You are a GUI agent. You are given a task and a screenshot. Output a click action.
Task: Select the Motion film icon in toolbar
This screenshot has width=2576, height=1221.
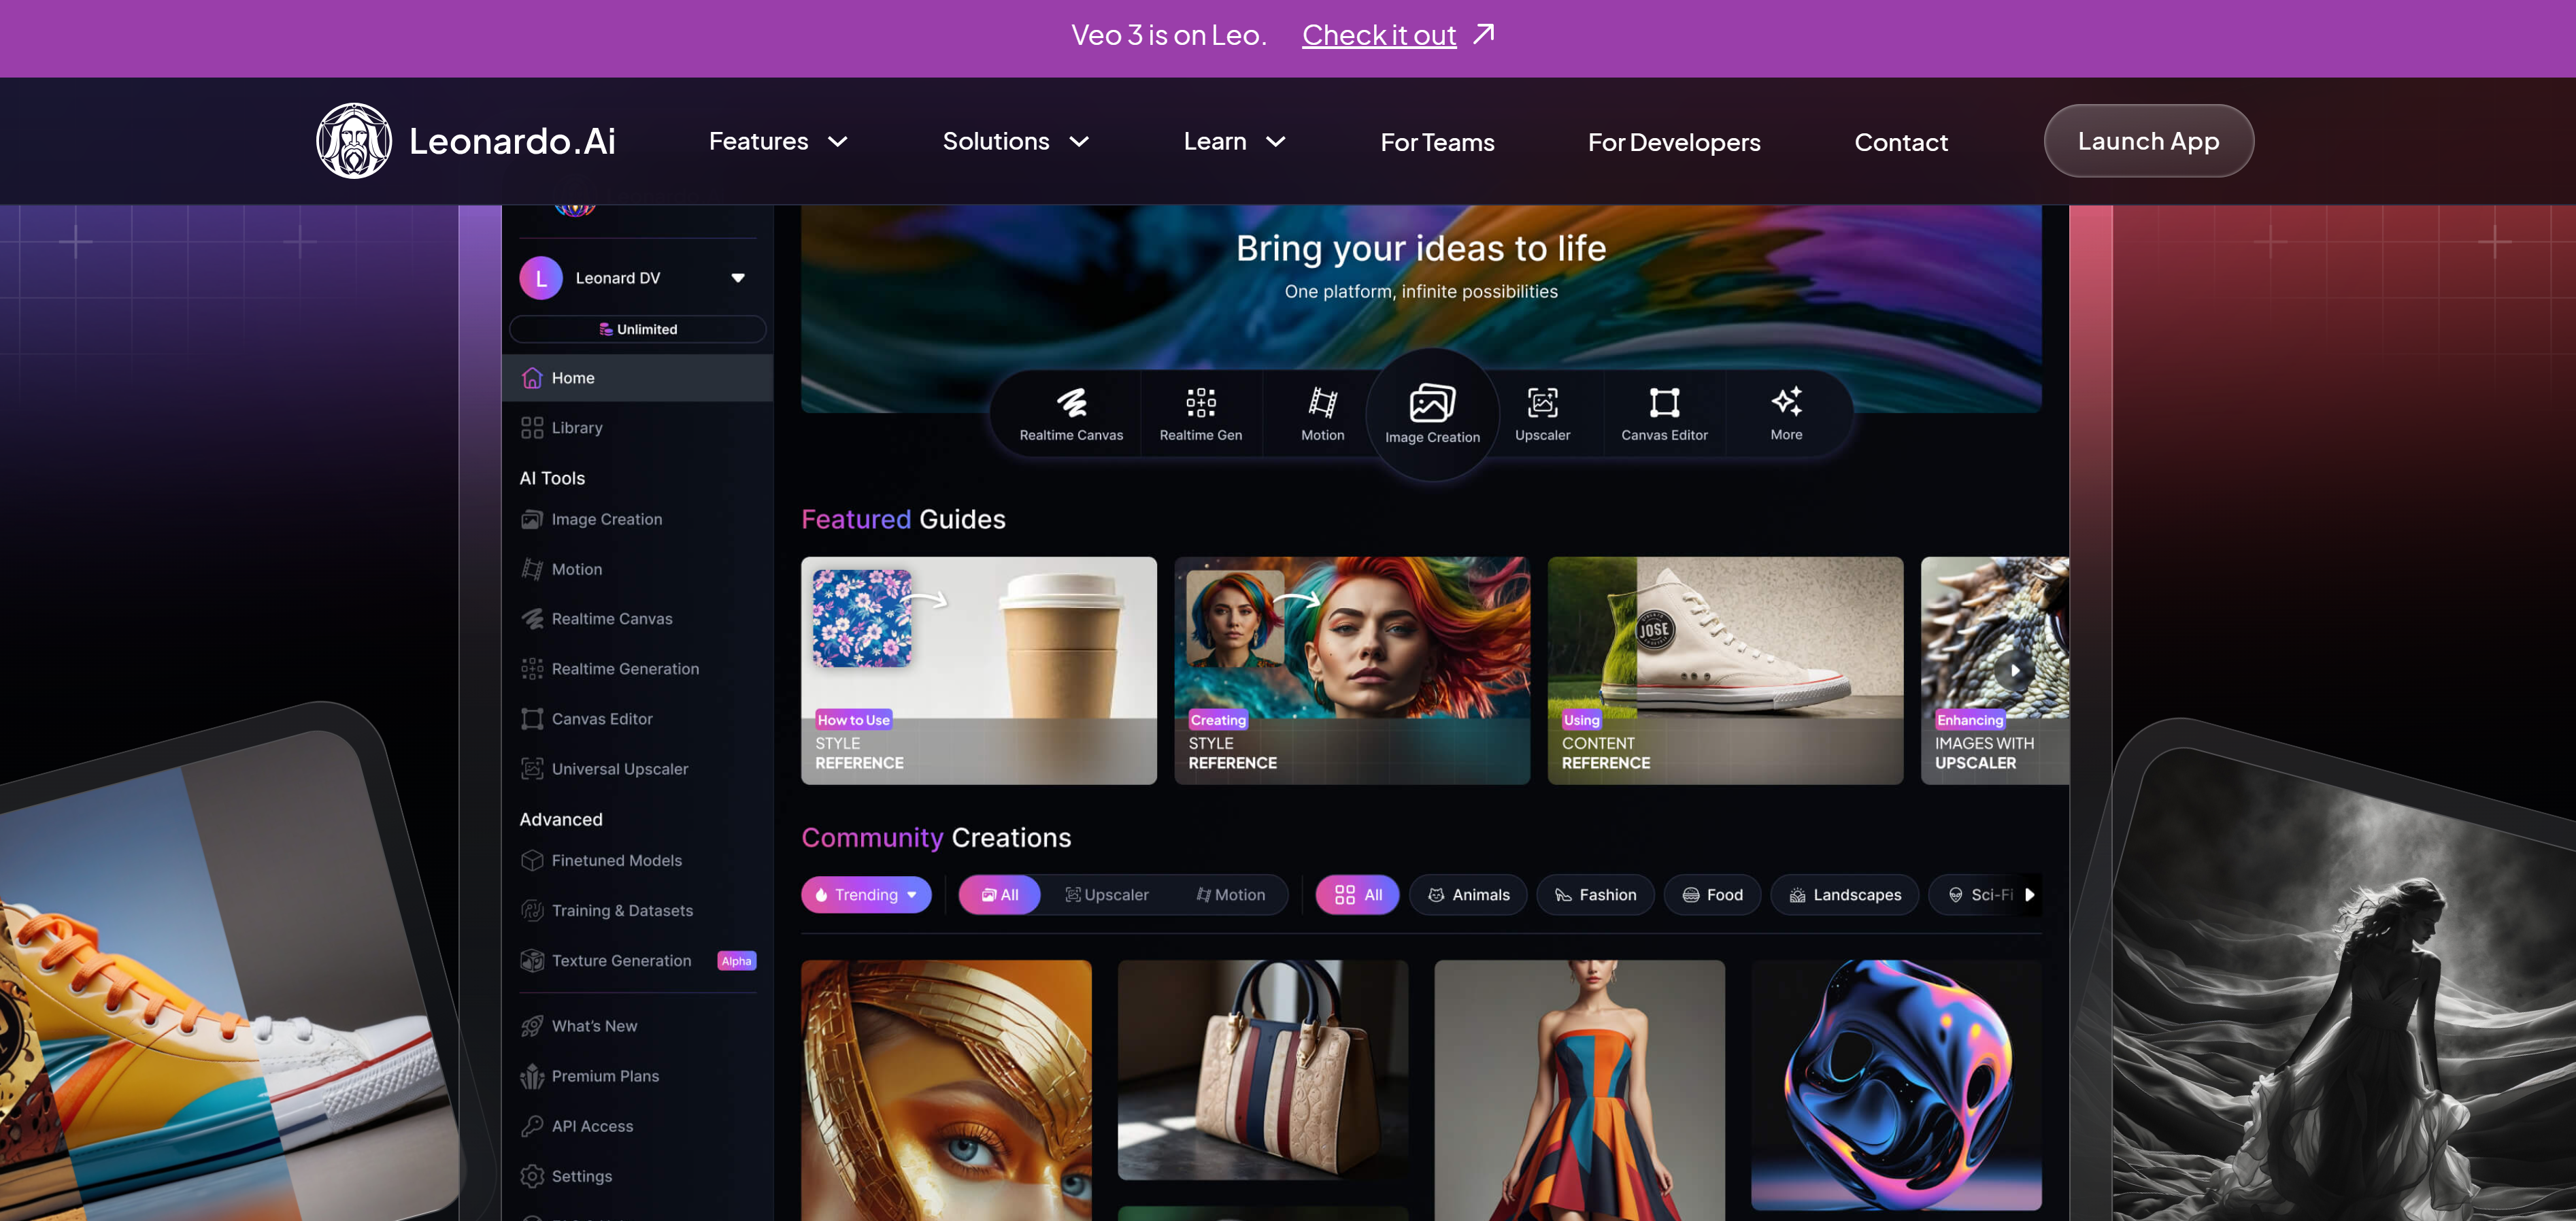coord(1322,403)
